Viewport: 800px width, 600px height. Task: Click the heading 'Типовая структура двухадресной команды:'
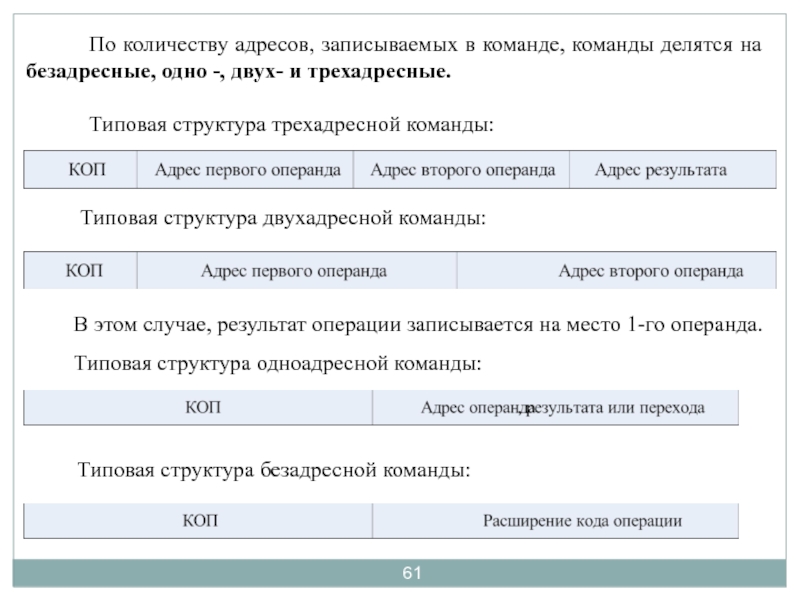point(282,217)
